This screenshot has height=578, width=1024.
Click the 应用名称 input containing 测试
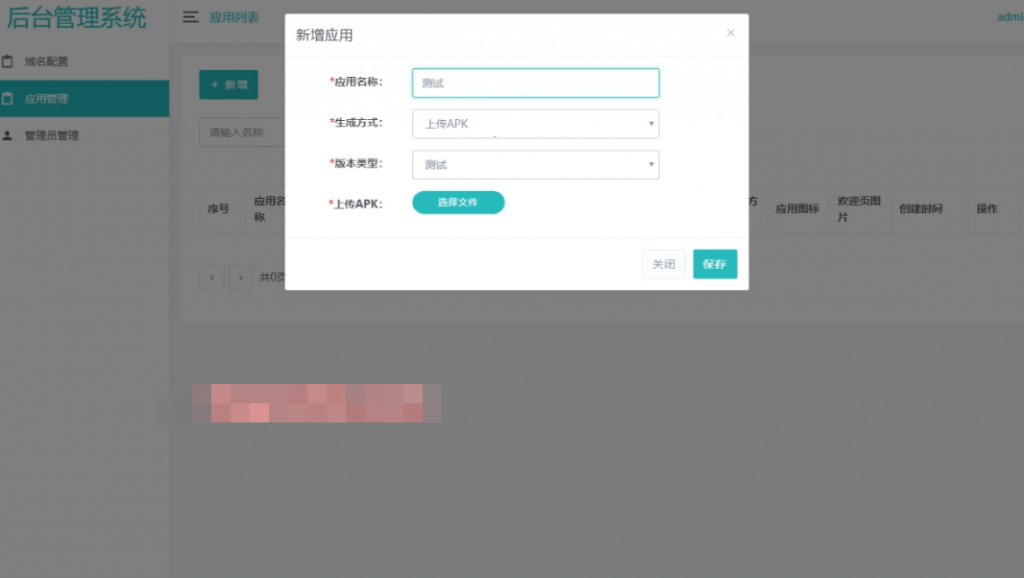point(535,83)
